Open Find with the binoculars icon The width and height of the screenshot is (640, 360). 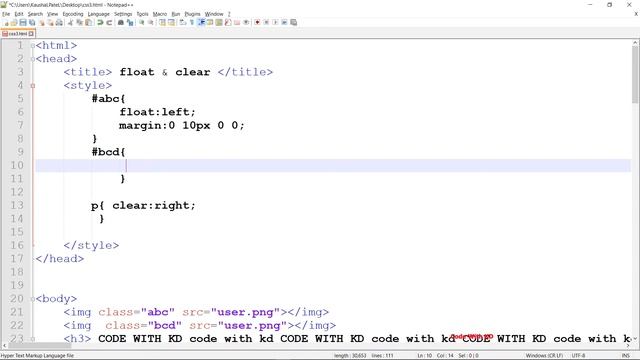[x=121, y=22]
